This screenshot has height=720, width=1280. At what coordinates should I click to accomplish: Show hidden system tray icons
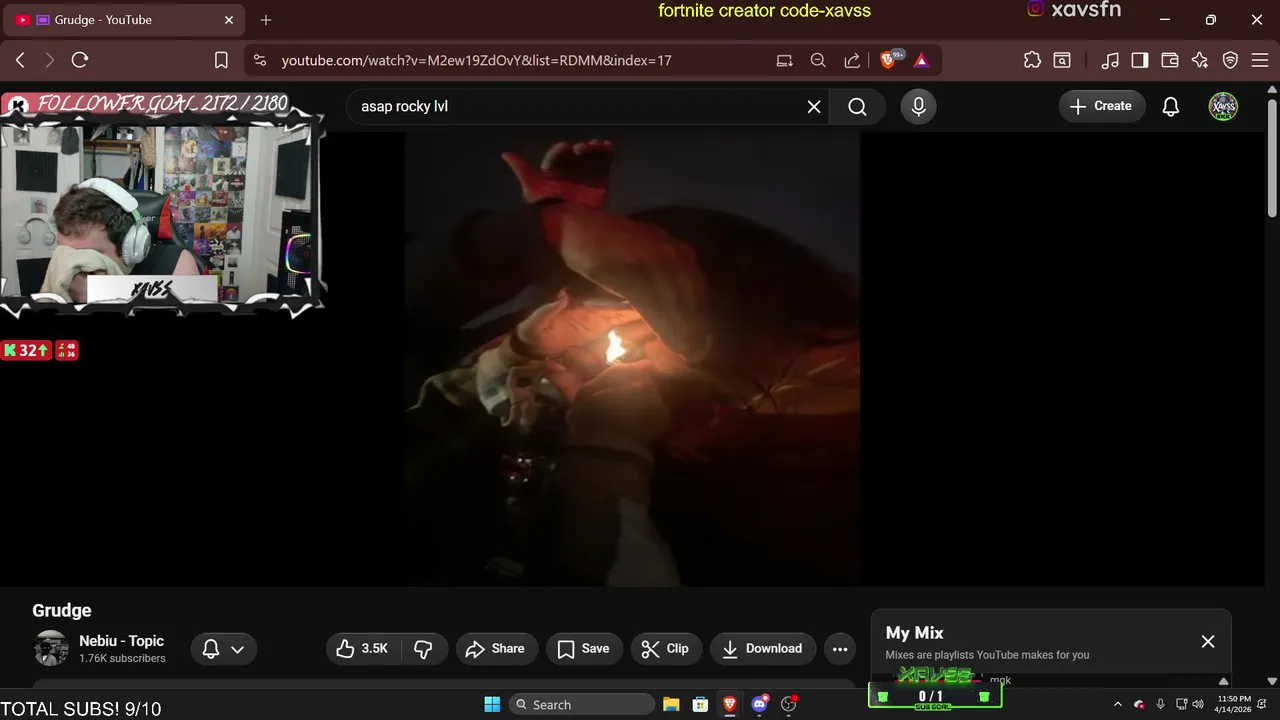pyautogui.click(x=1118, y=704)
